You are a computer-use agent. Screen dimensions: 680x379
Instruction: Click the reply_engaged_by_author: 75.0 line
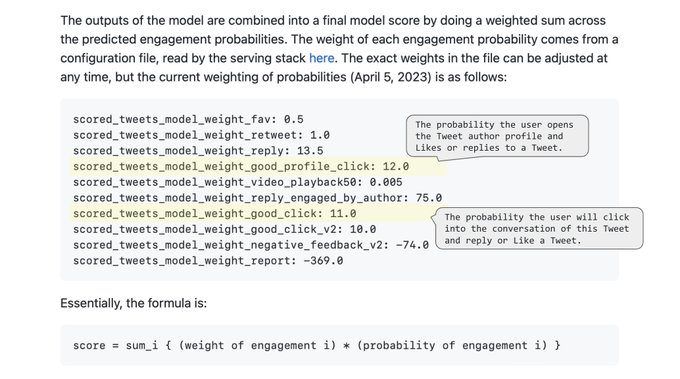pos(258,198)
